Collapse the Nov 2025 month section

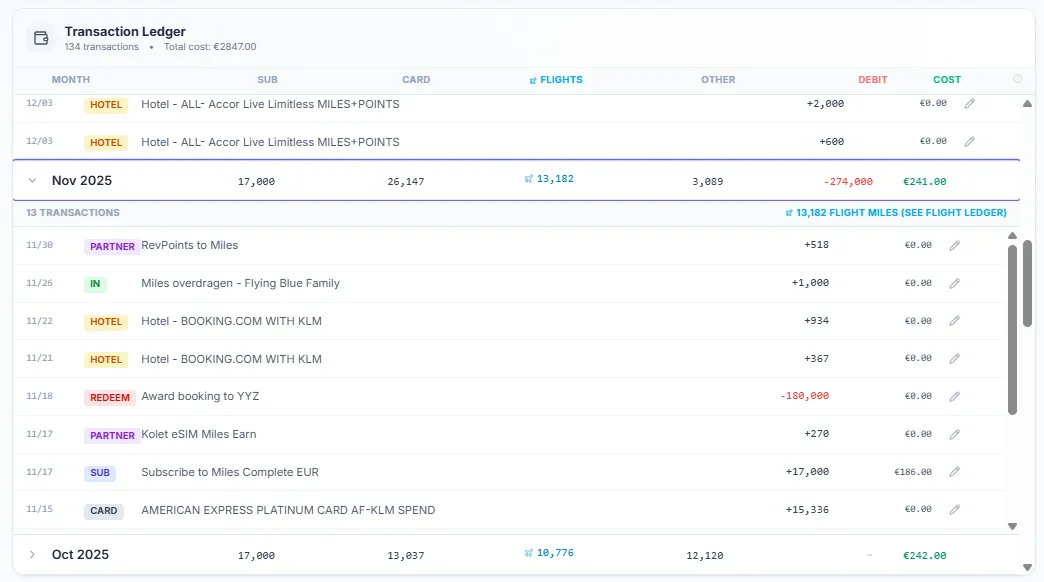30,181
